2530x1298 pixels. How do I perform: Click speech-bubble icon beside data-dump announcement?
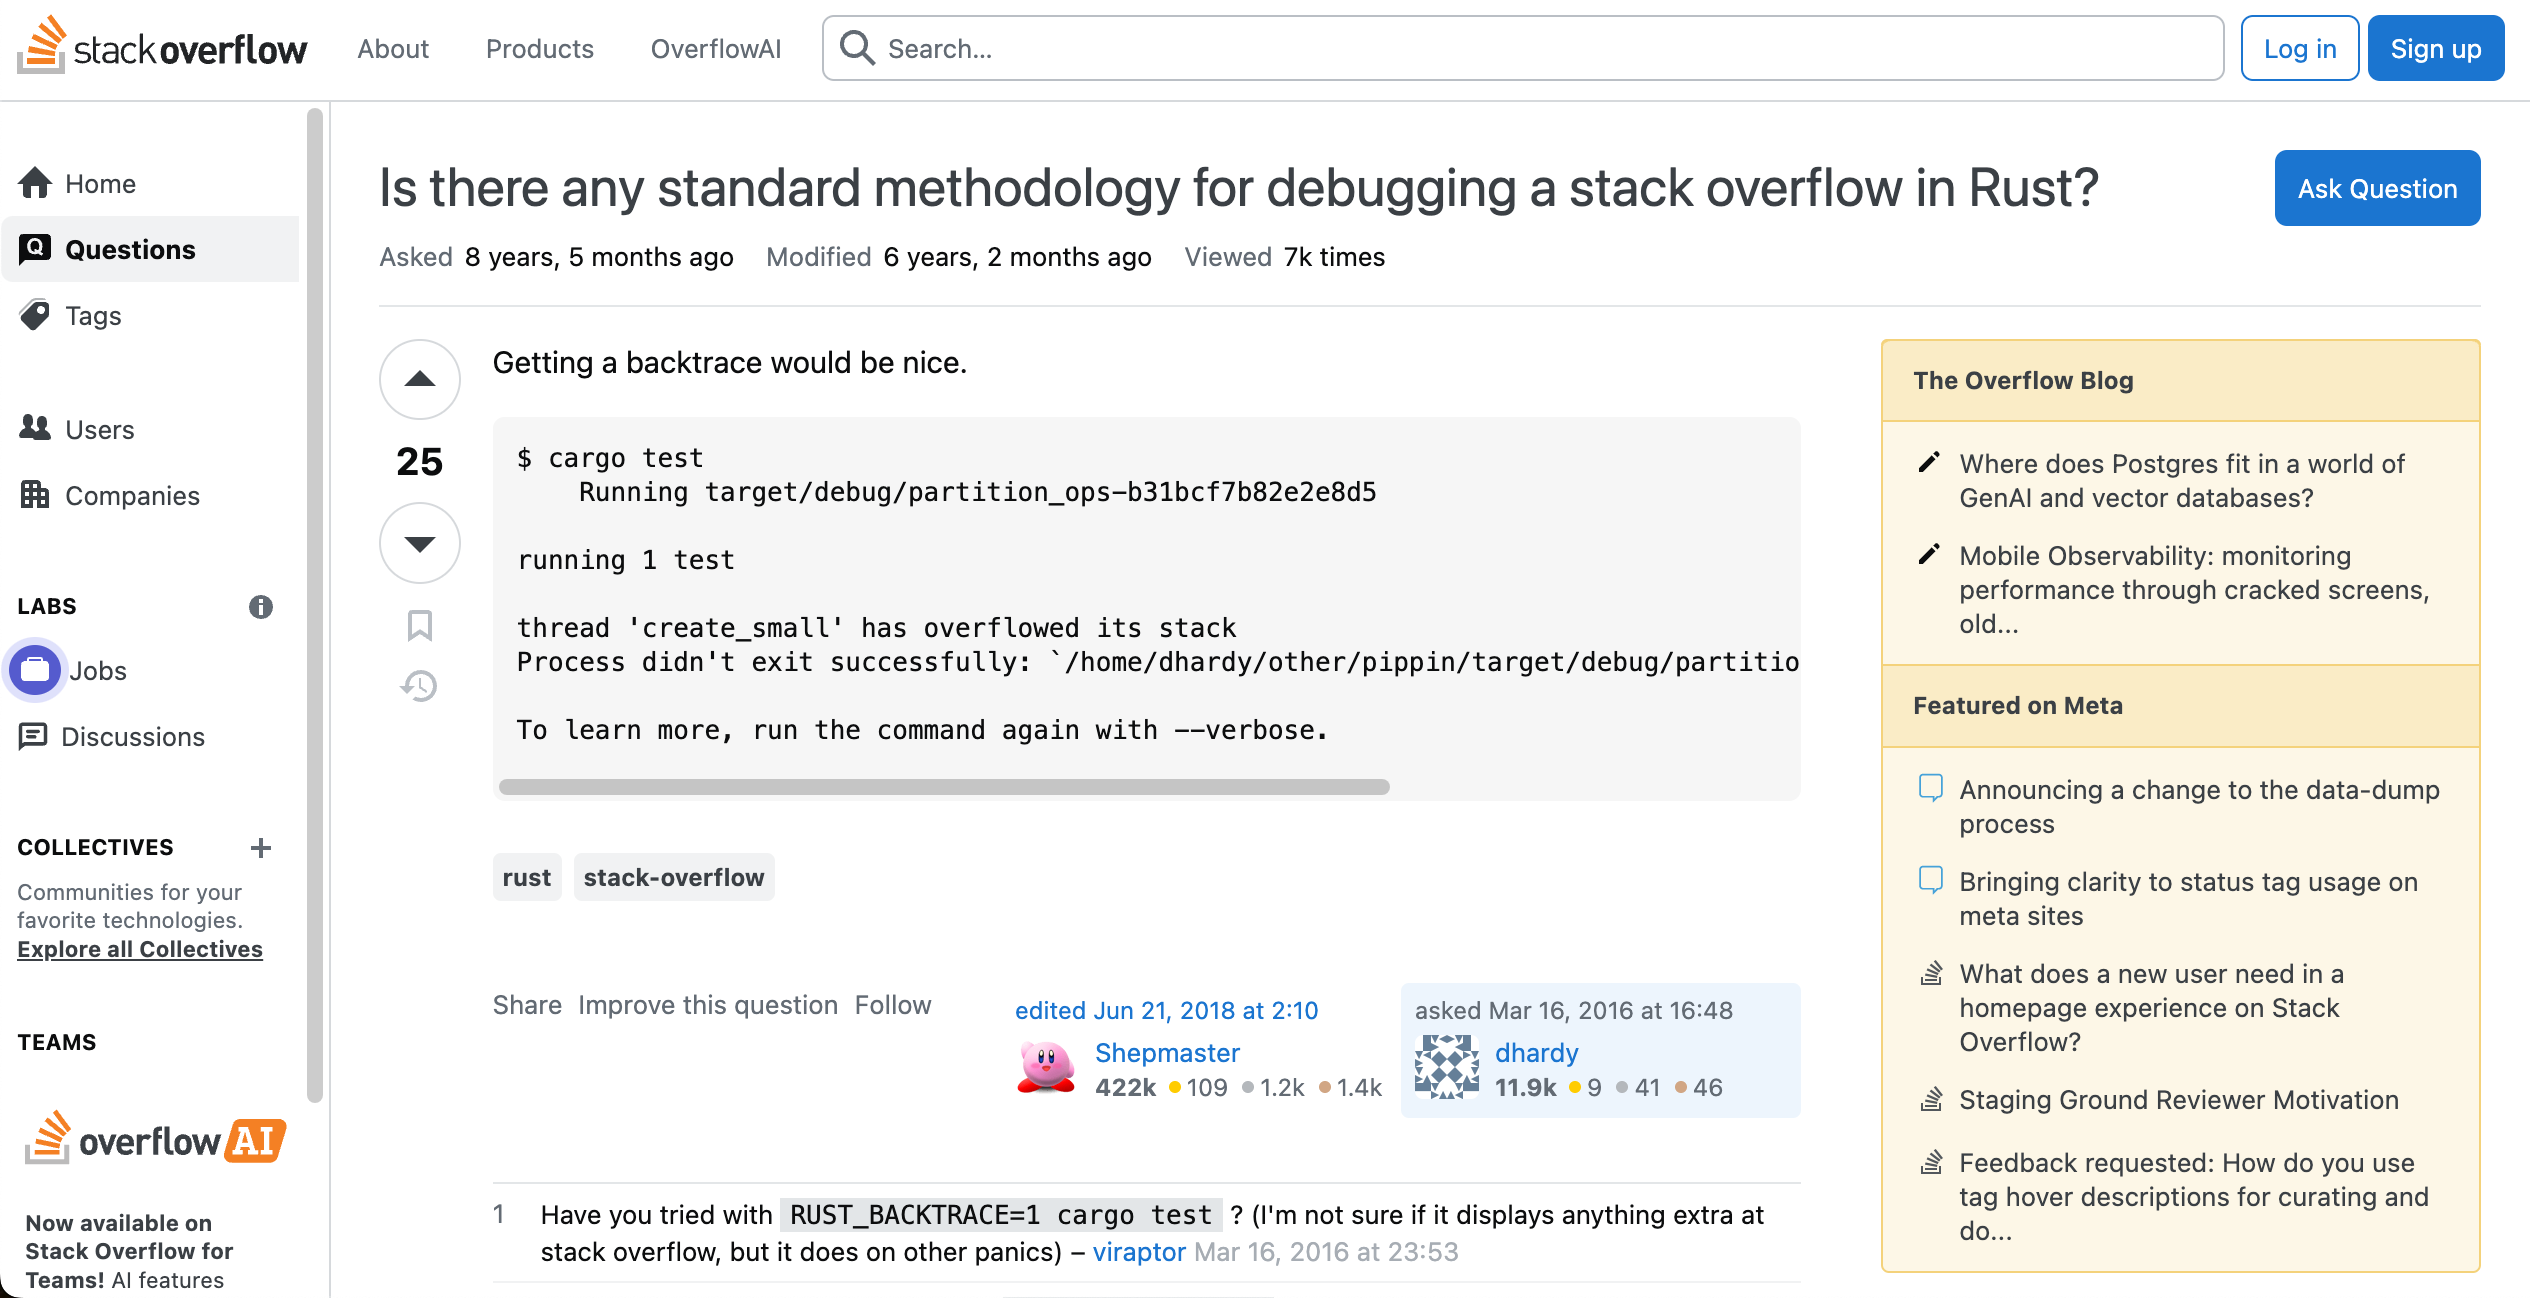click(1931, 788)
